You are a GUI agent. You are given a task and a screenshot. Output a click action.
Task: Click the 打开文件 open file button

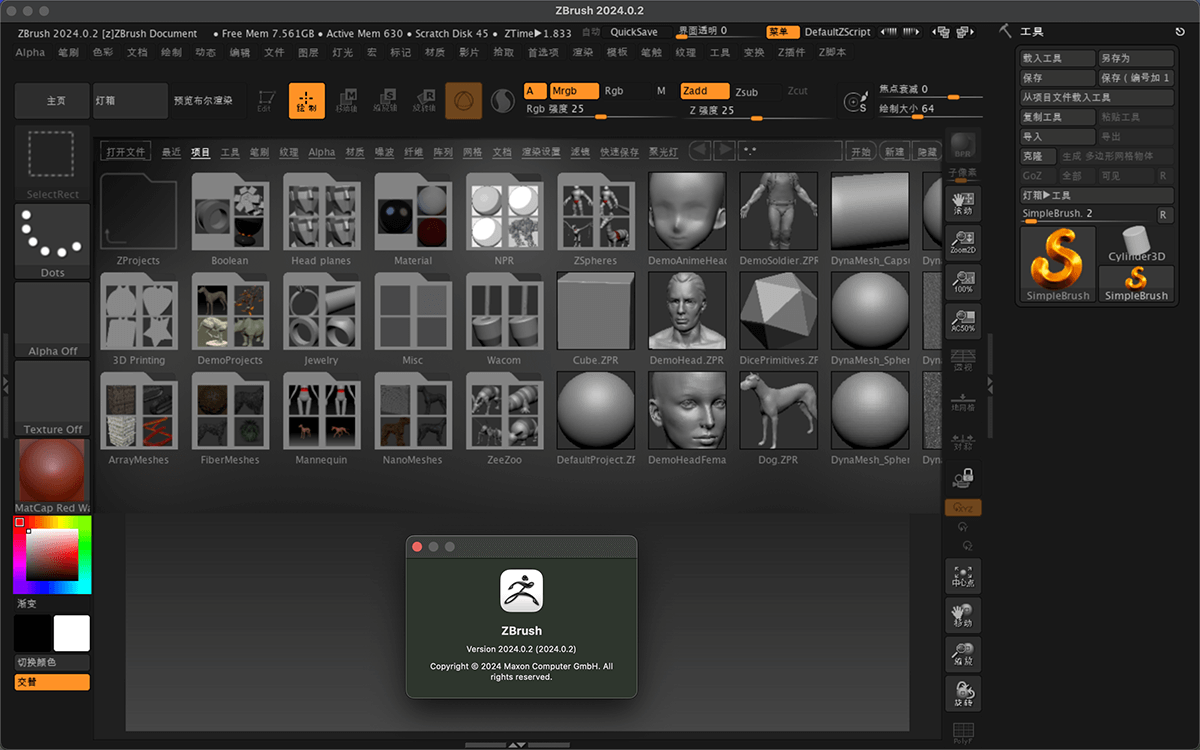point(126,152)
